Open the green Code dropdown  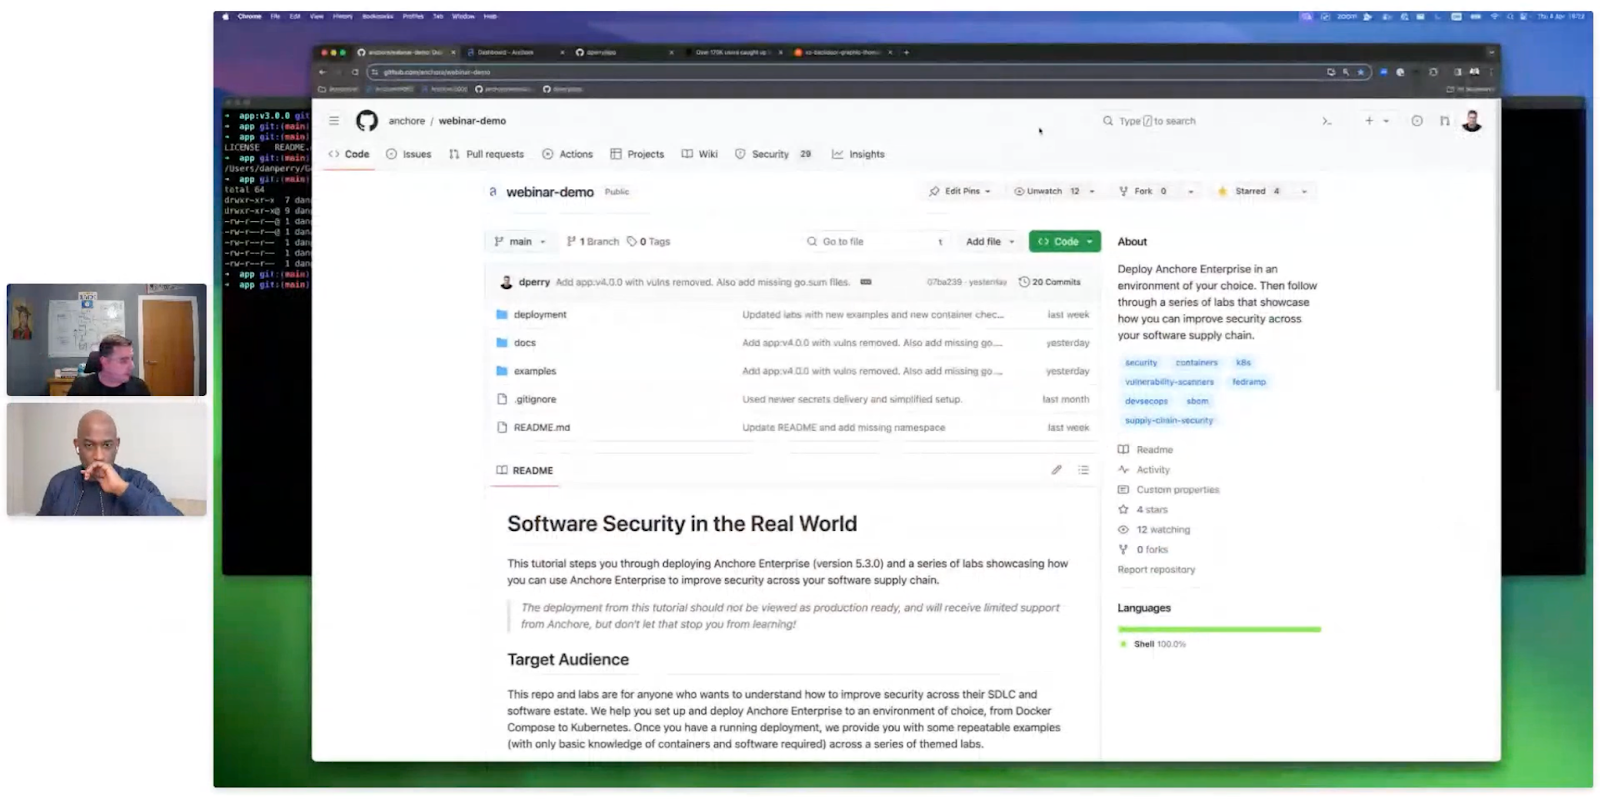click(x=1064, y=241)
